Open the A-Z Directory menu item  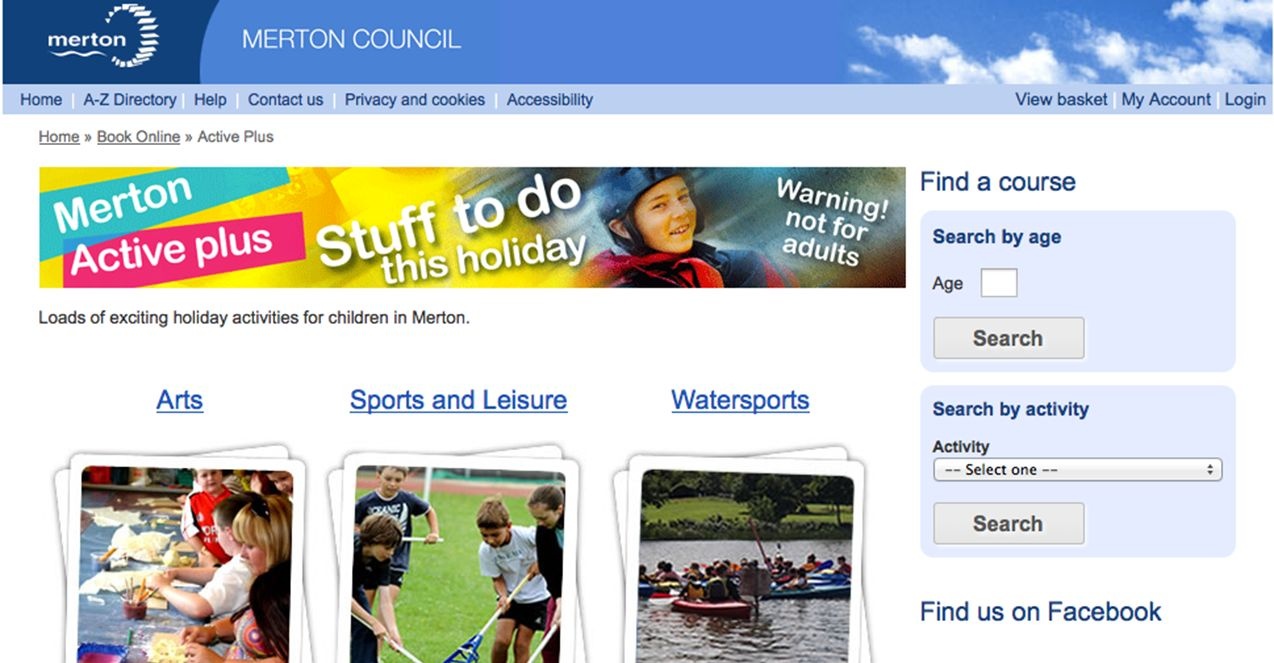[x=130, y=100]
